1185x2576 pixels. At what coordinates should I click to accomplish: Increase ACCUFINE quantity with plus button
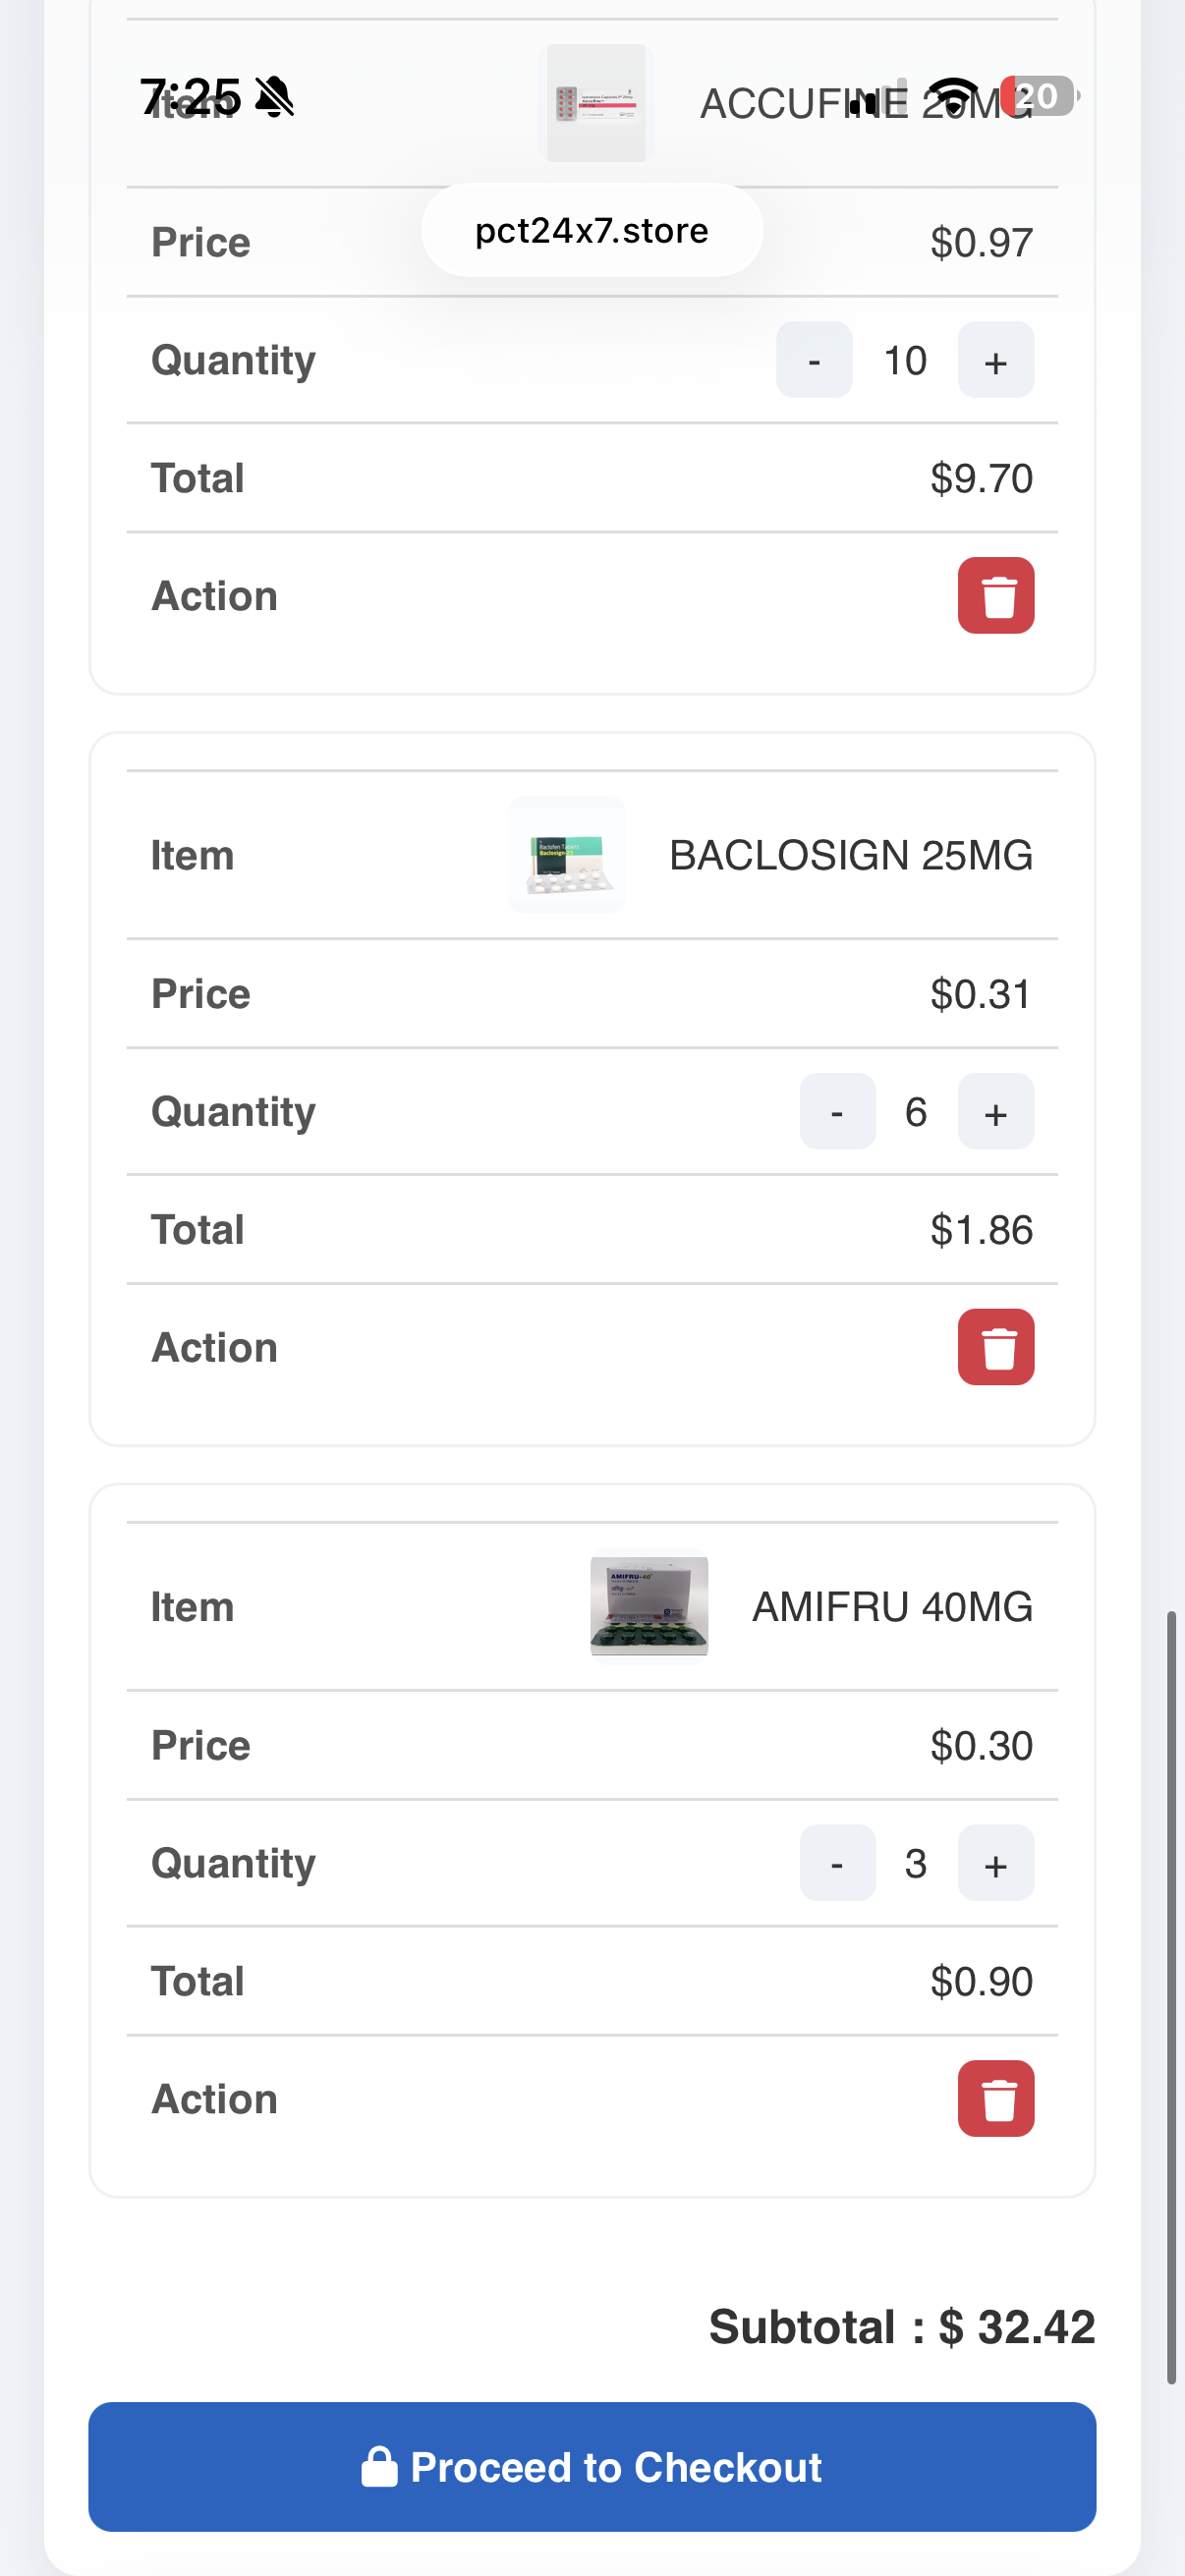point(995,360)
